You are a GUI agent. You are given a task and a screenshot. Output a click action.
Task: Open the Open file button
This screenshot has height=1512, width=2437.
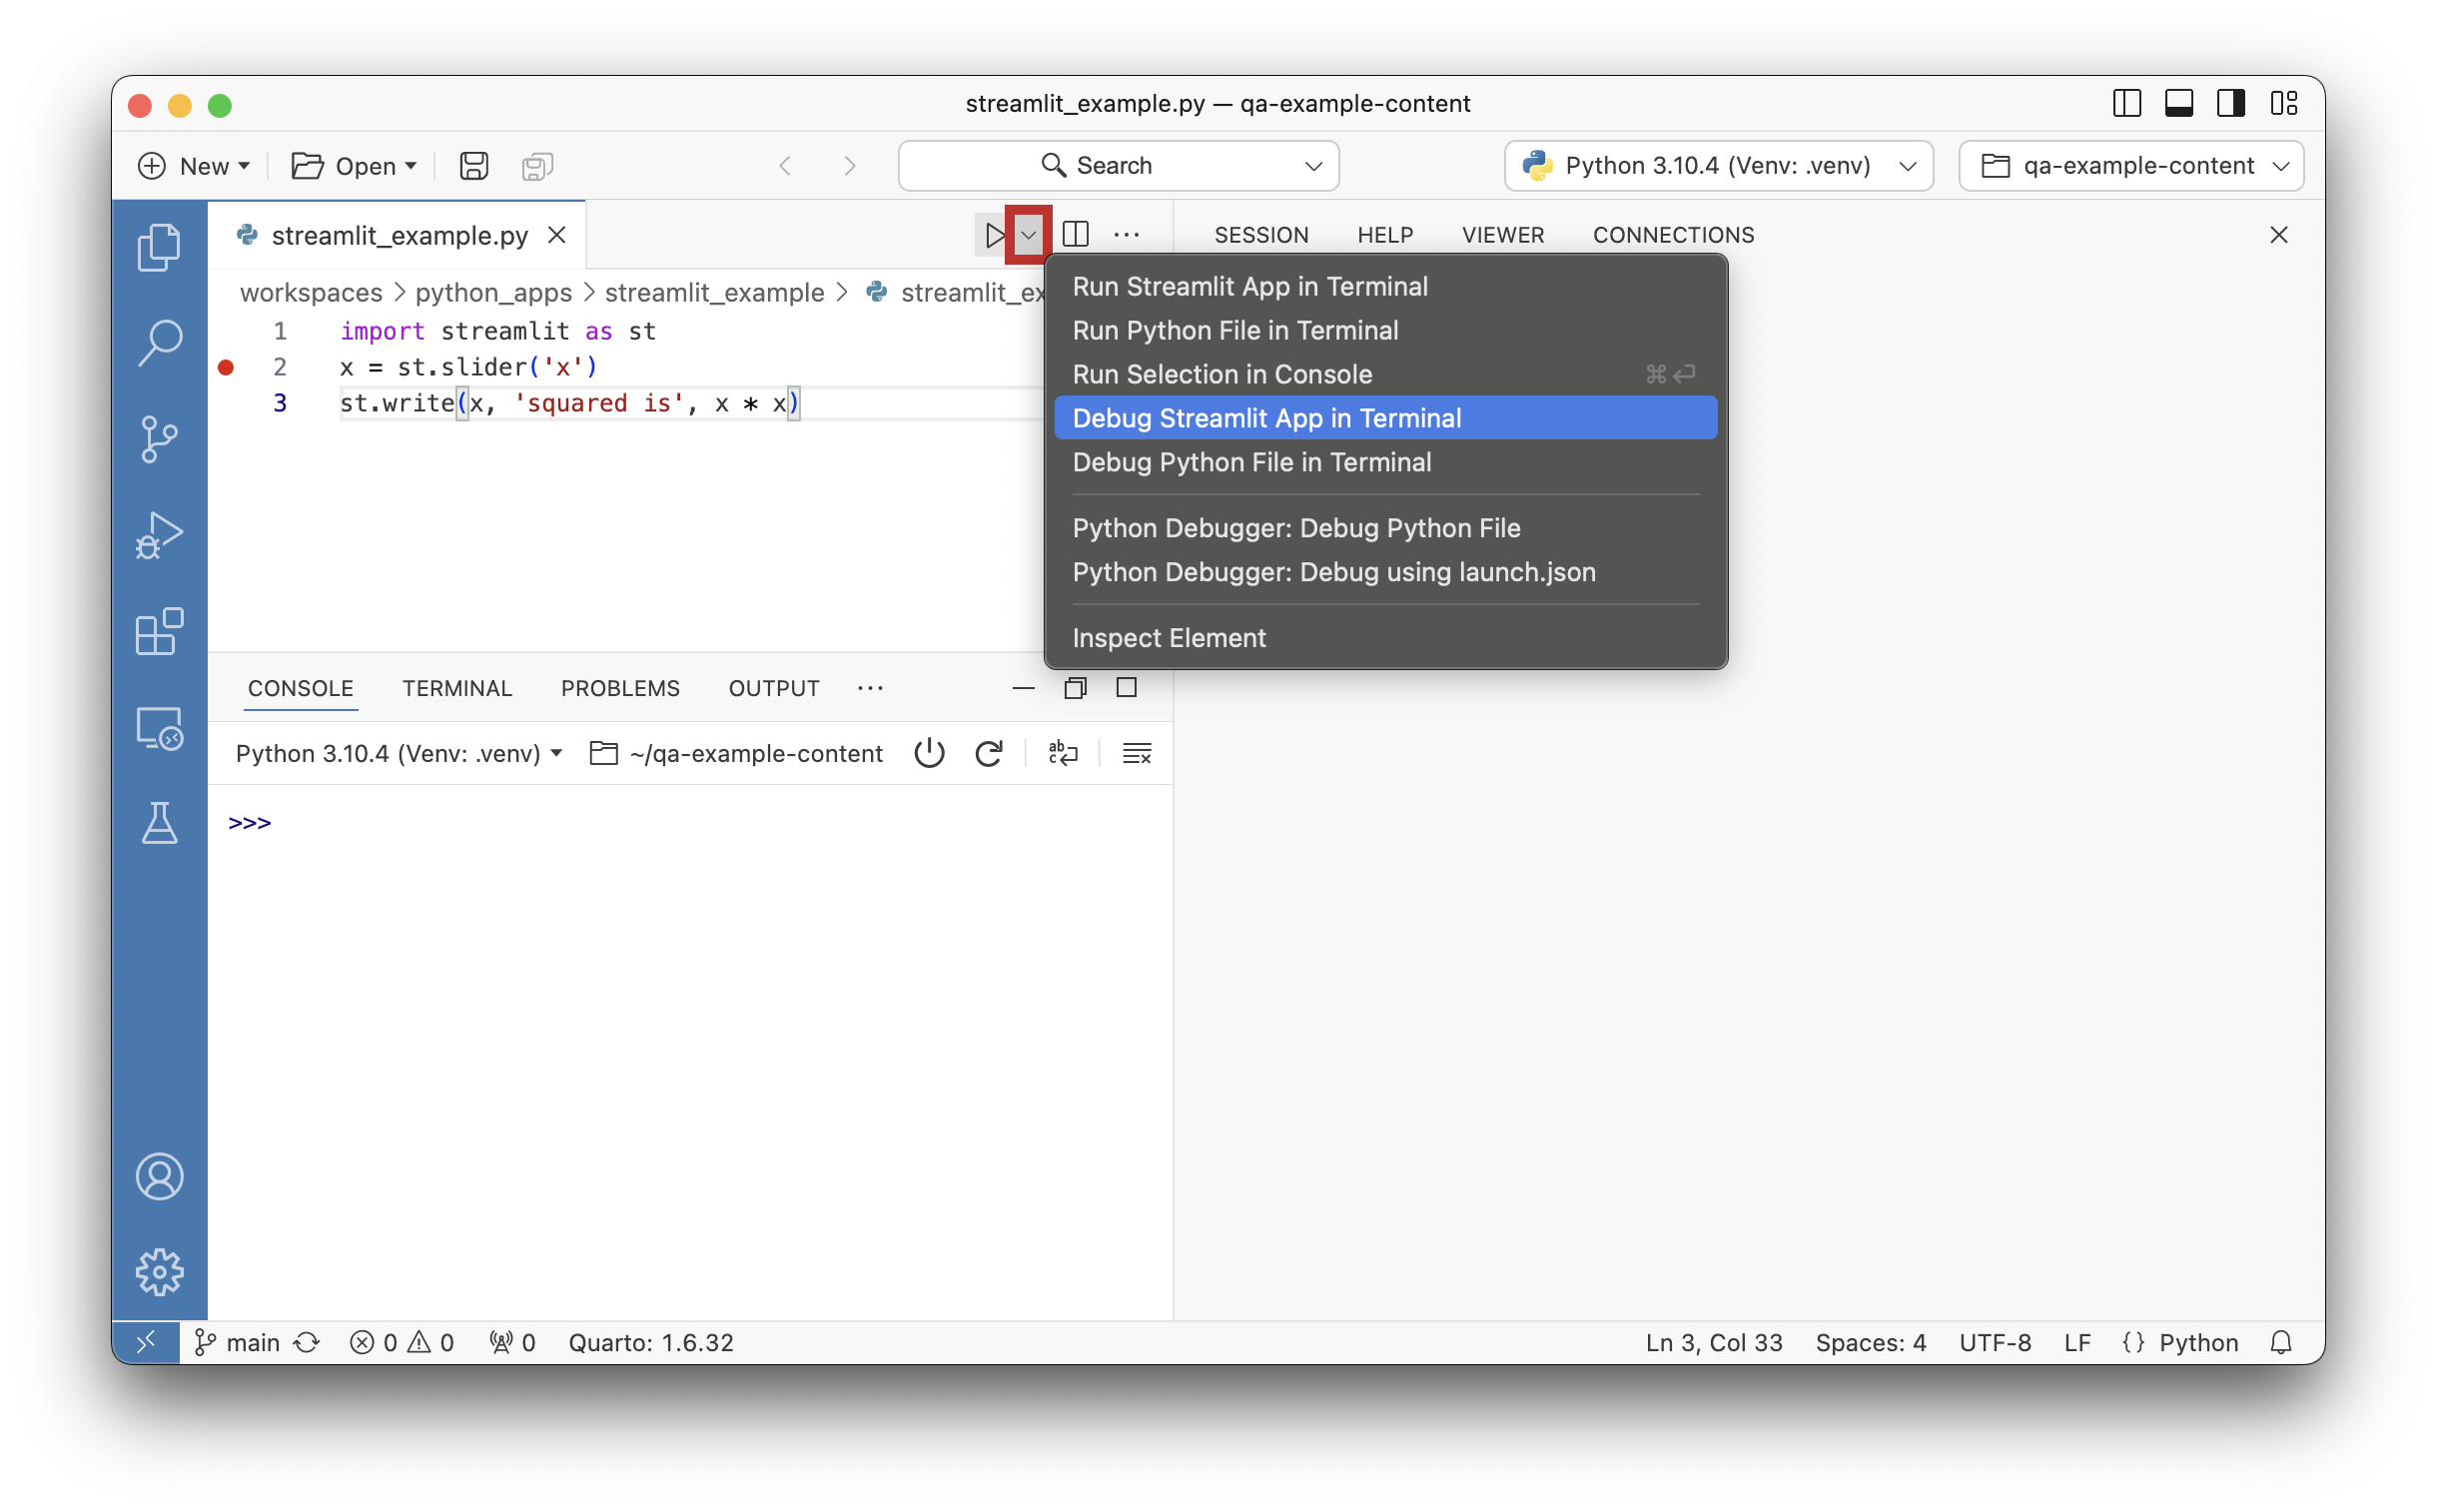click(353, 166)
